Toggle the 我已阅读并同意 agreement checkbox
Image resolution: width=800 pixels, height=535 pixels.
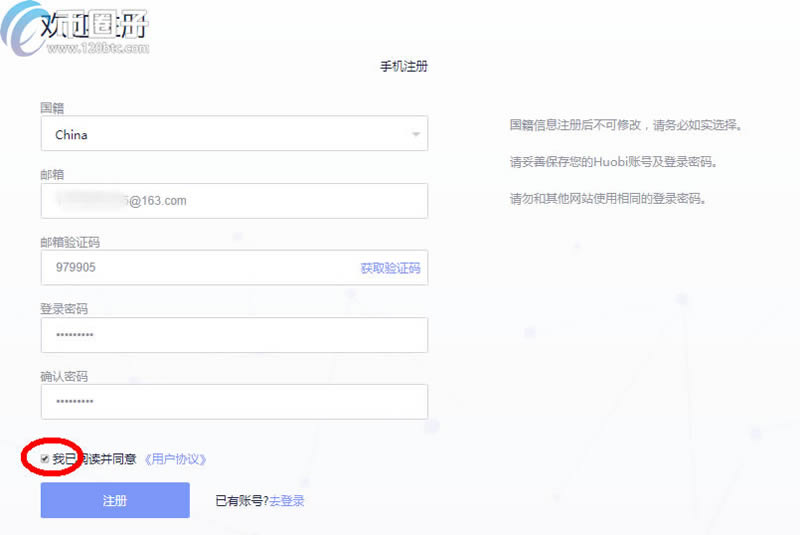(45, 459)
